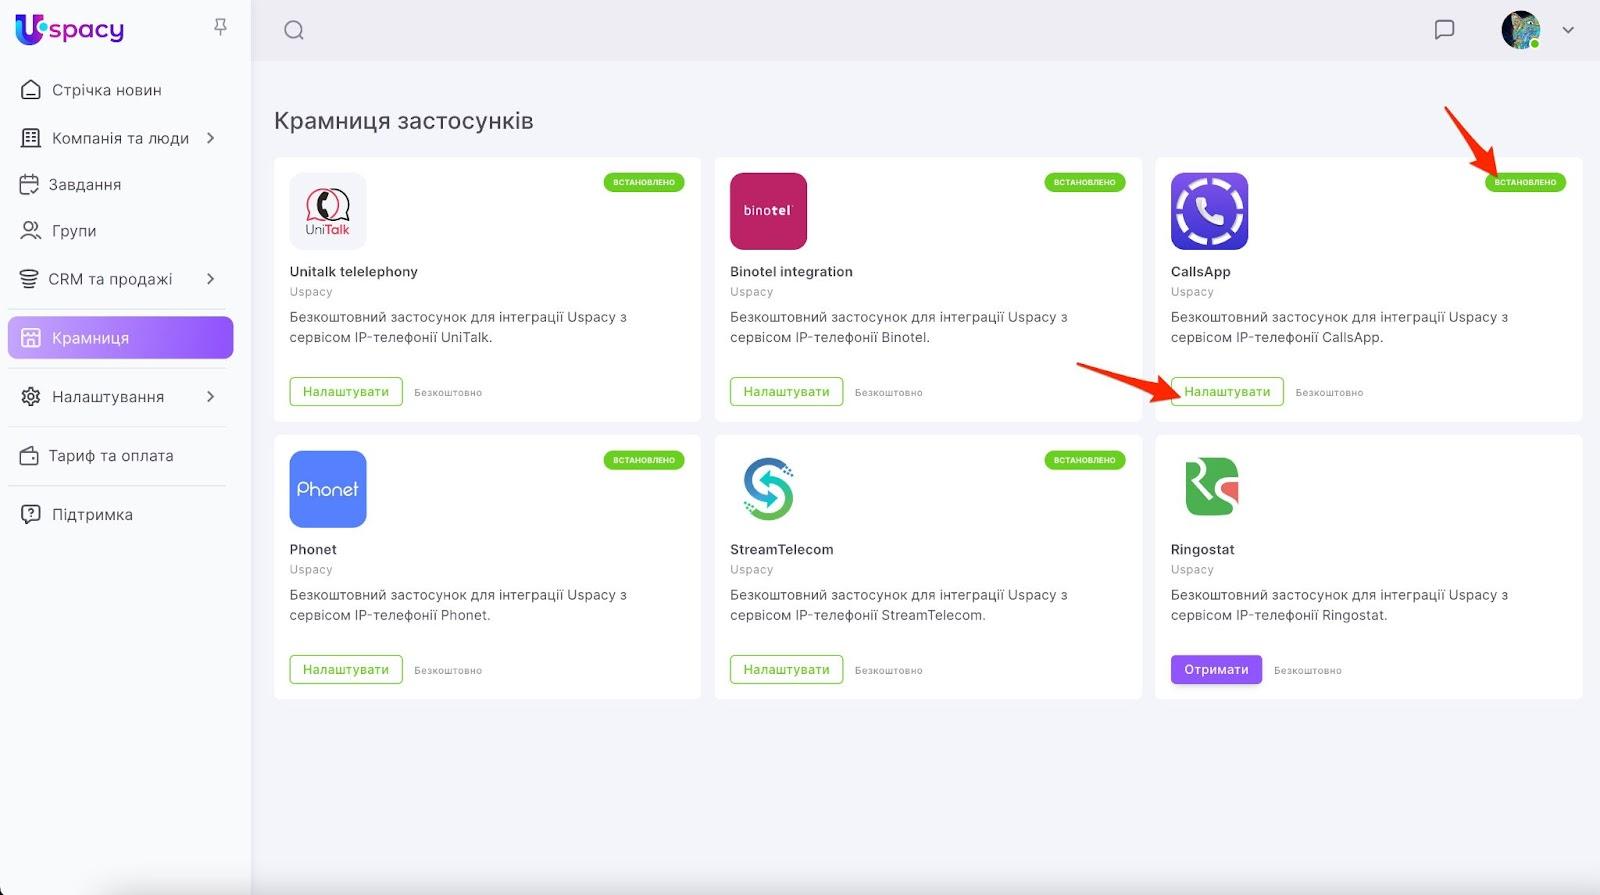Click the user avatar picture
Screen dimensions: 1600x895
tap(1520, 30)
